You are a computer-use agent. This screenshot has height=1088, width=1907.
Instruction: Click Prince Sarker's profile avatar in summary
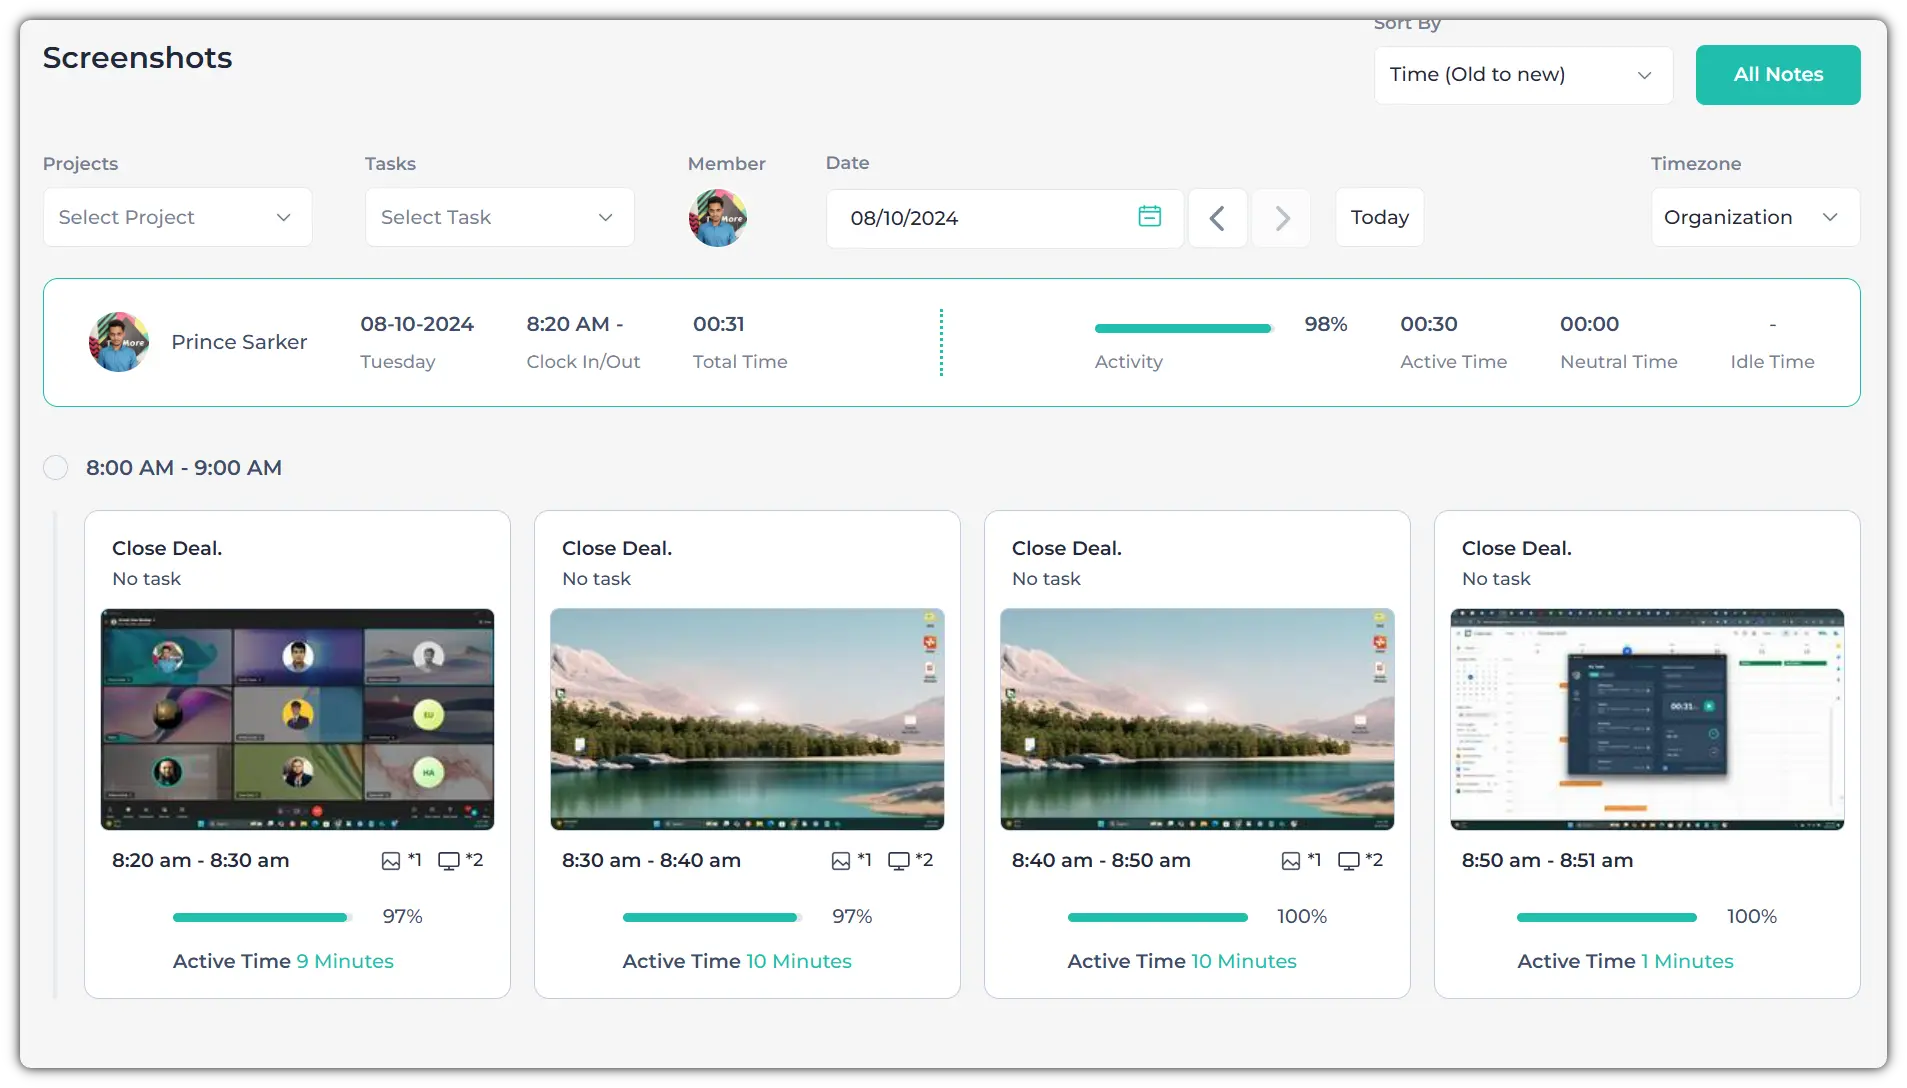119,342
